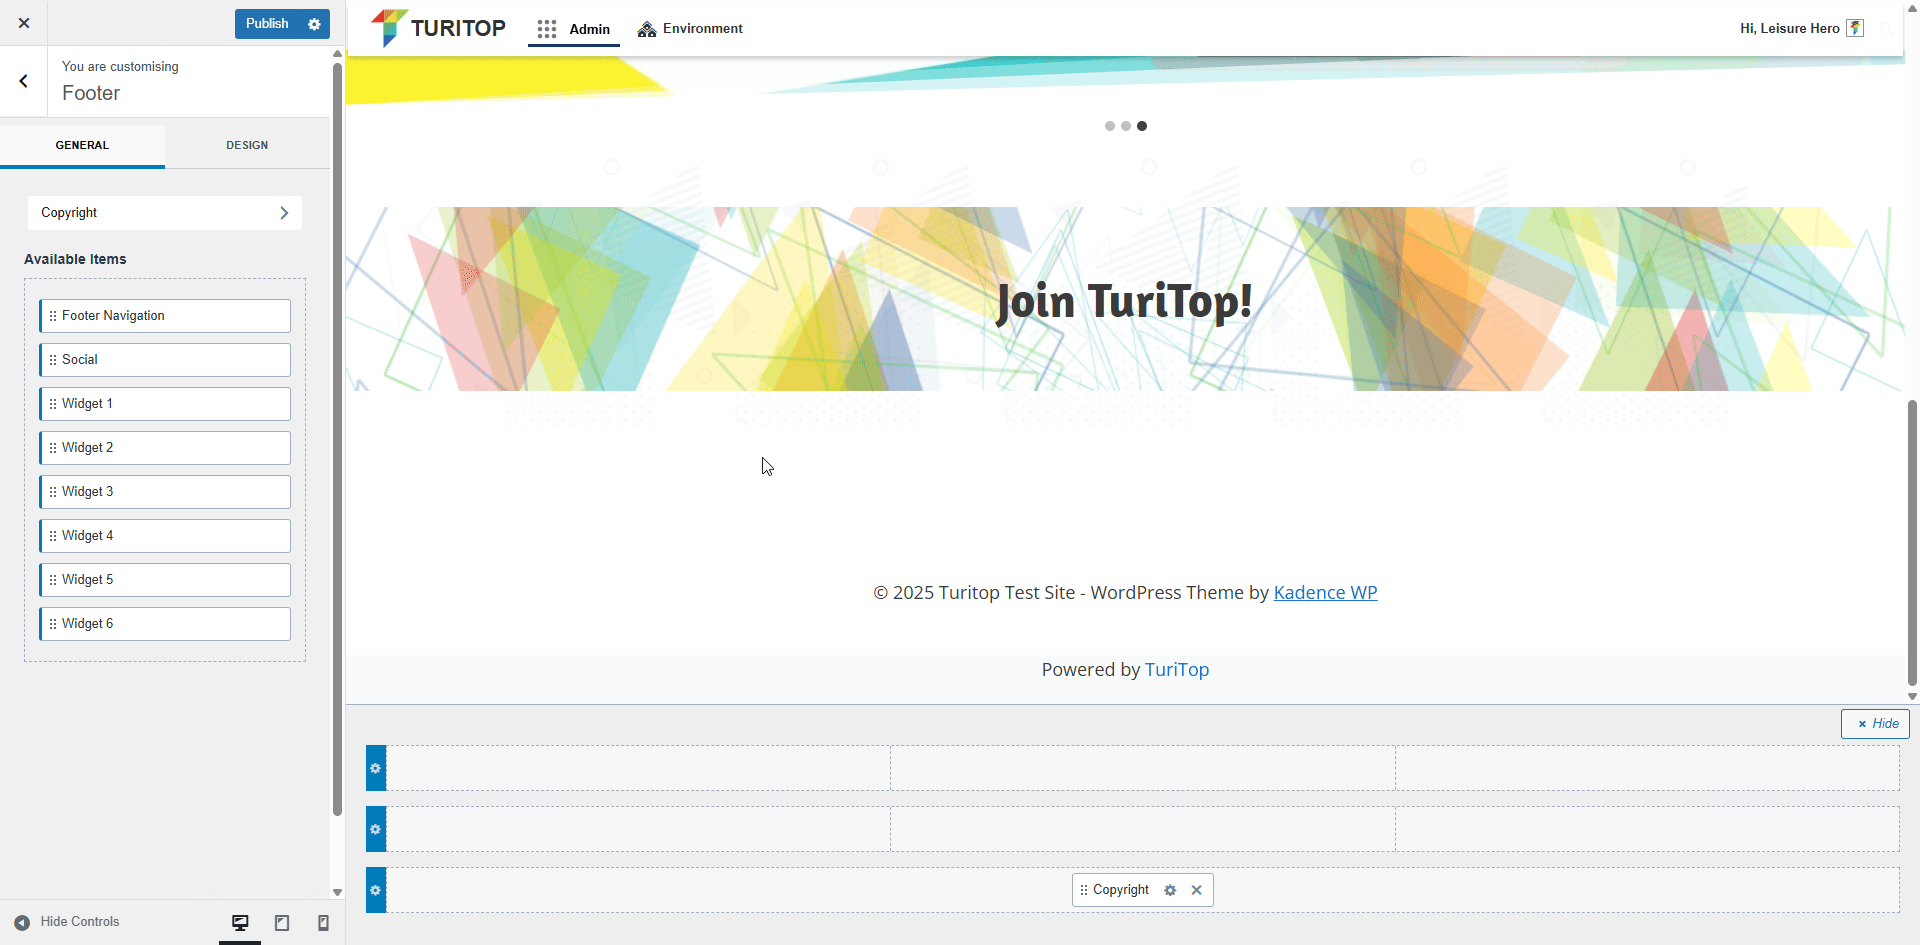
Task: Open settings for the middle footer row
Action: coord(376,829)
